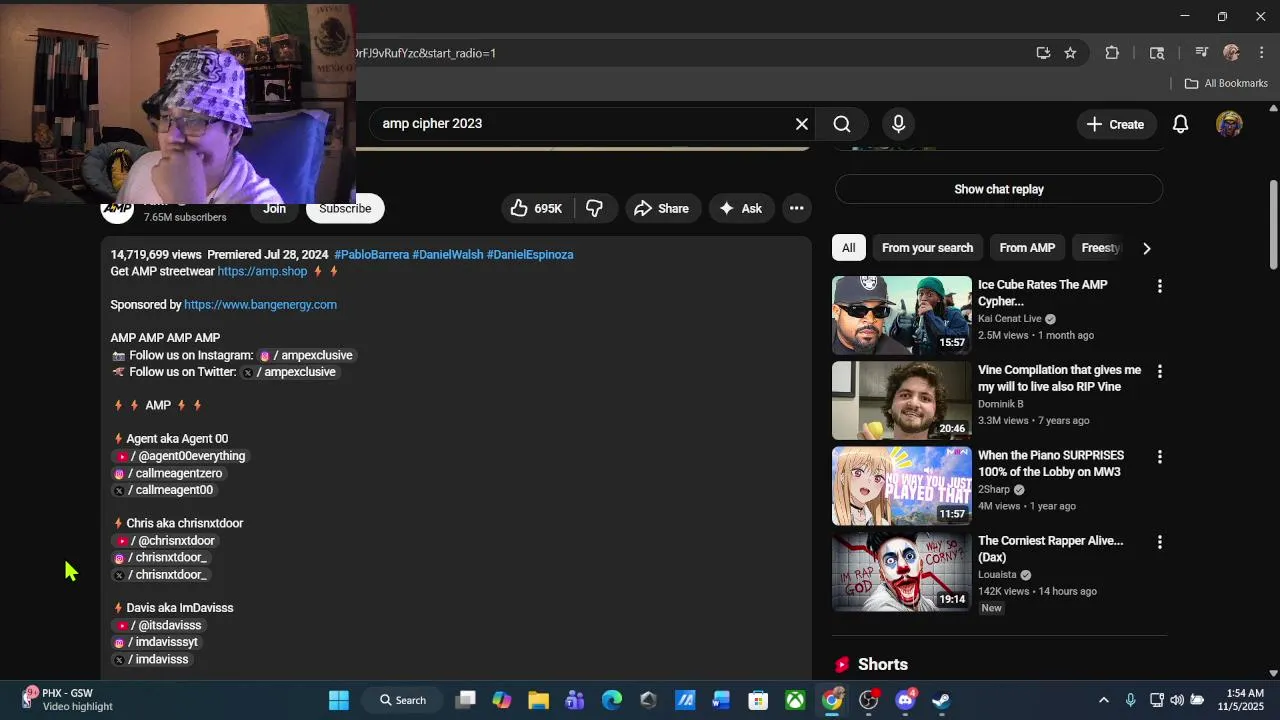Open the Create menu
This screenshot has height=720, width=1280.
tap(1115, 124)
